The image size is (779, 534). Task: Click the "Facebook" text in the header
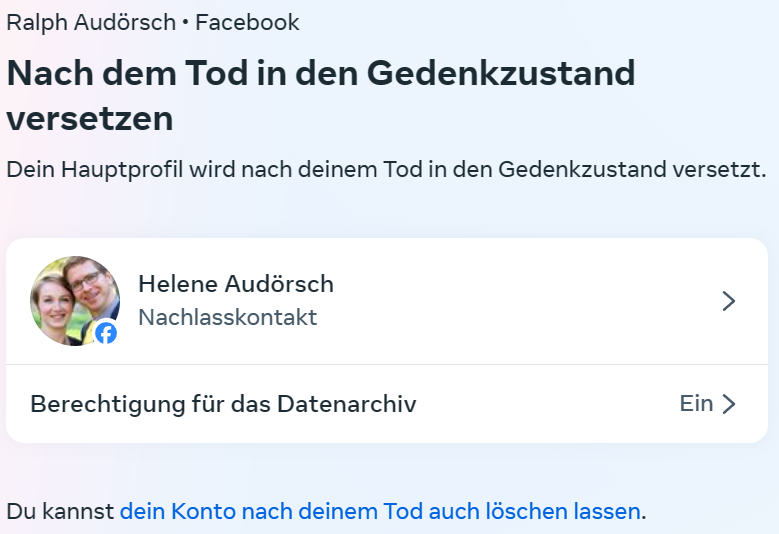(247, 22)
